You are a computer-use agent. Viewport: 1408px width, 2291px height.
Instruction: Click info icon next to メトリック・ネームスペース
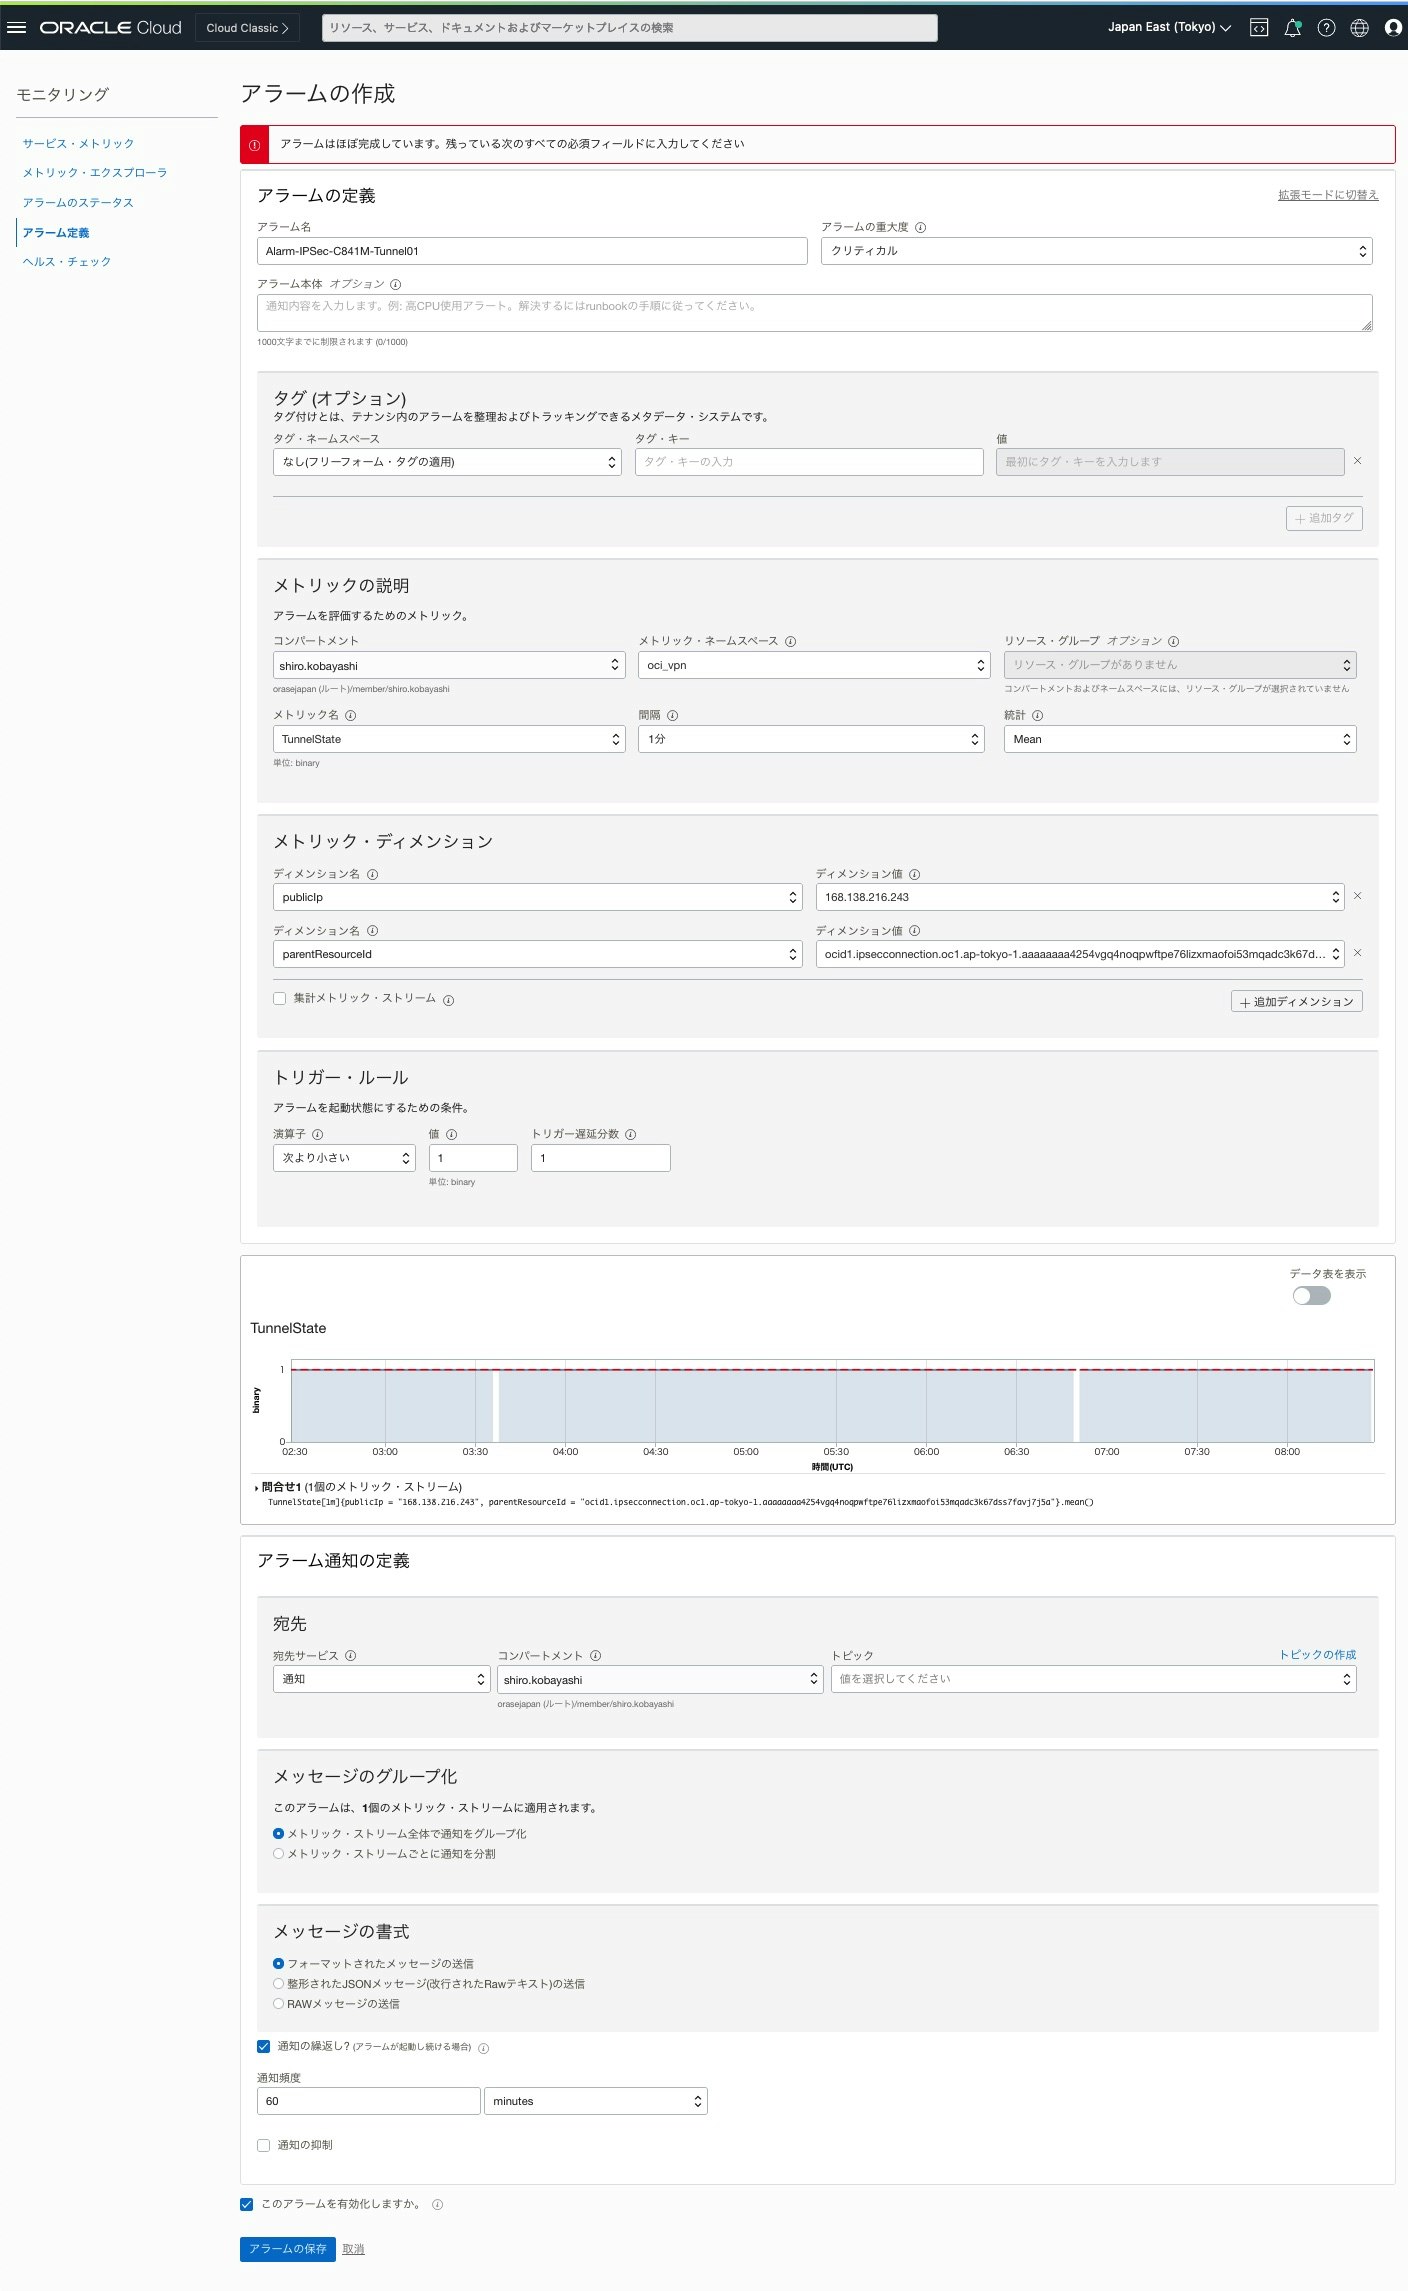click(x=790, y=642)
